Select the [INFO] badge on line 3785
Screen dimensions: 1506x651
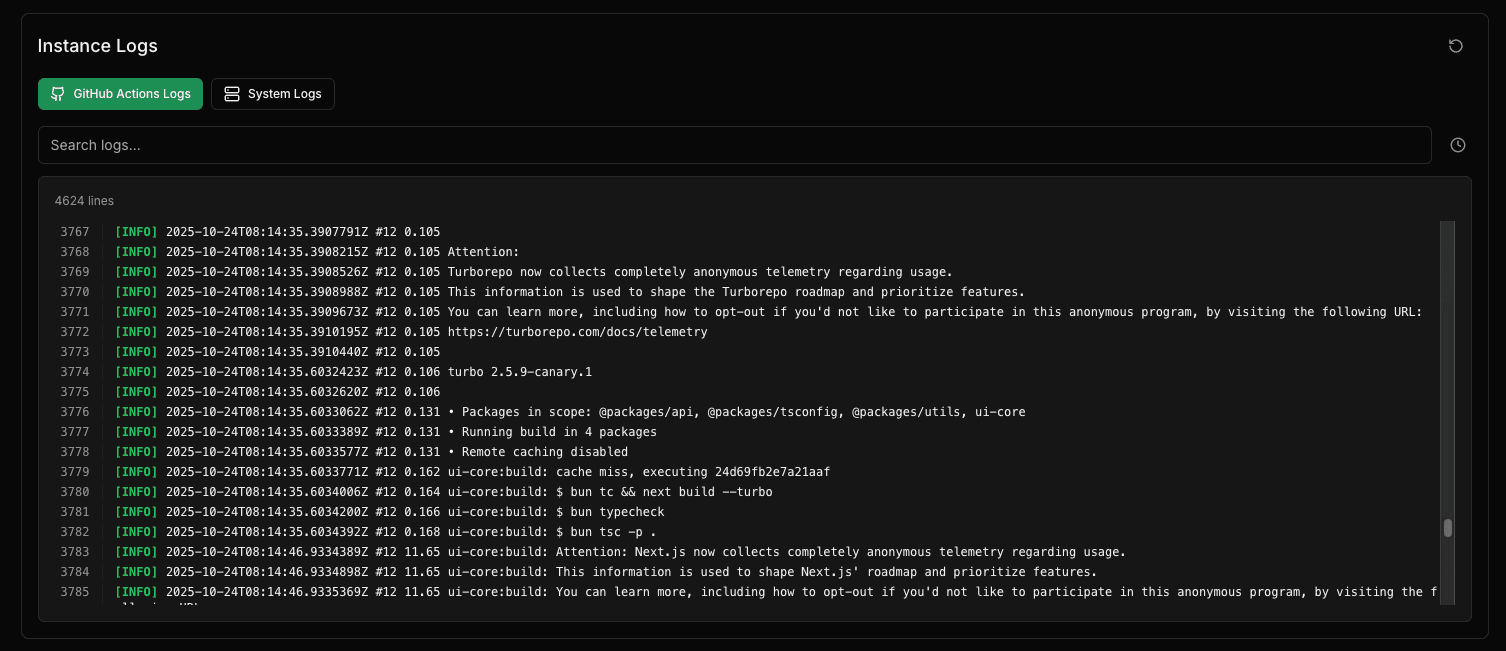[x=136, y=591]
